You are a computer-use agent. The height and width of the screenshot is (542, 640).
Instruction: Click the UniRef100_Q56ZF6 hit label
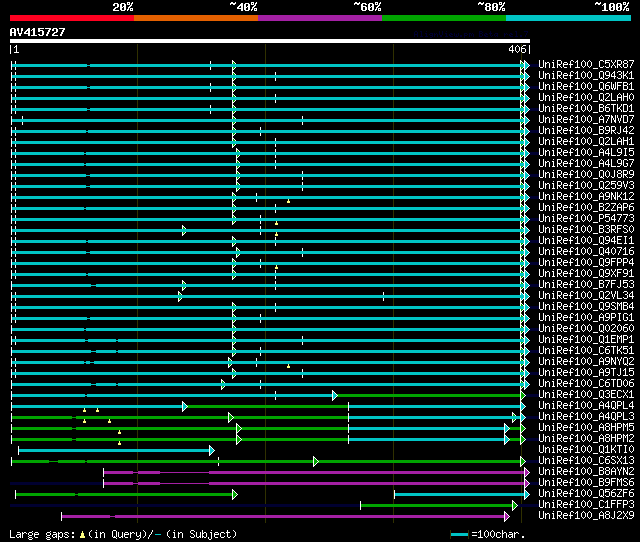[x=586, y=494]
